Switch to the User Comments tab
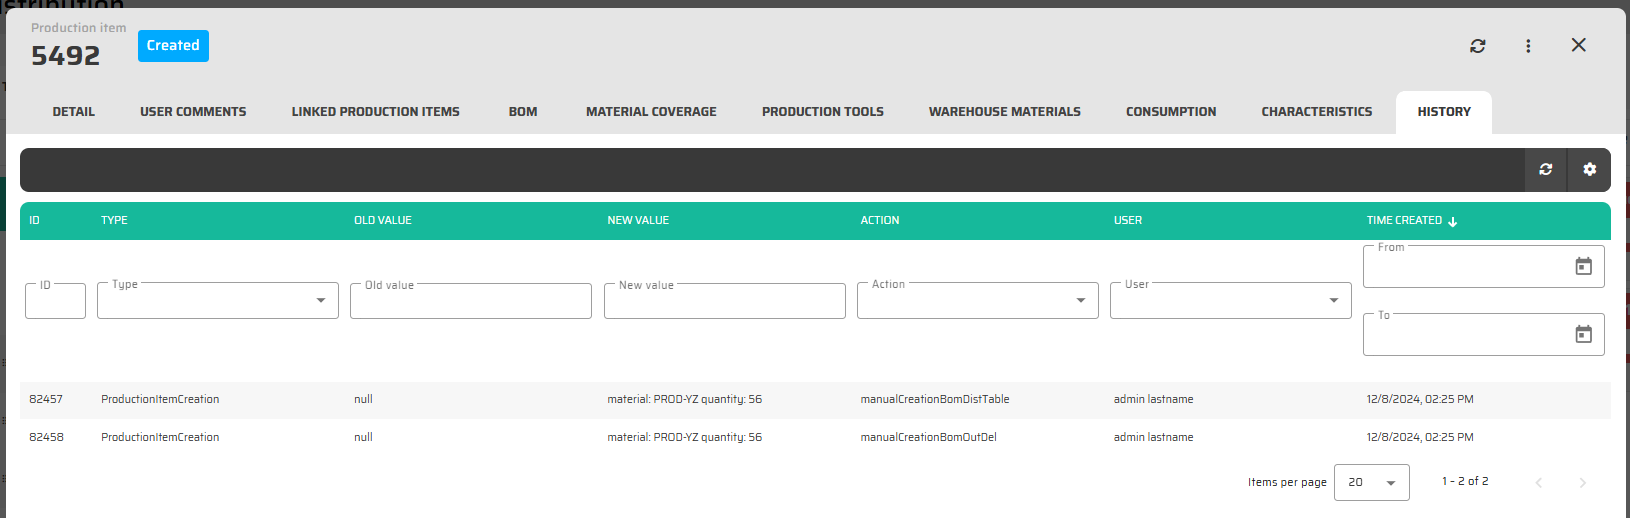 click(193, 112)
